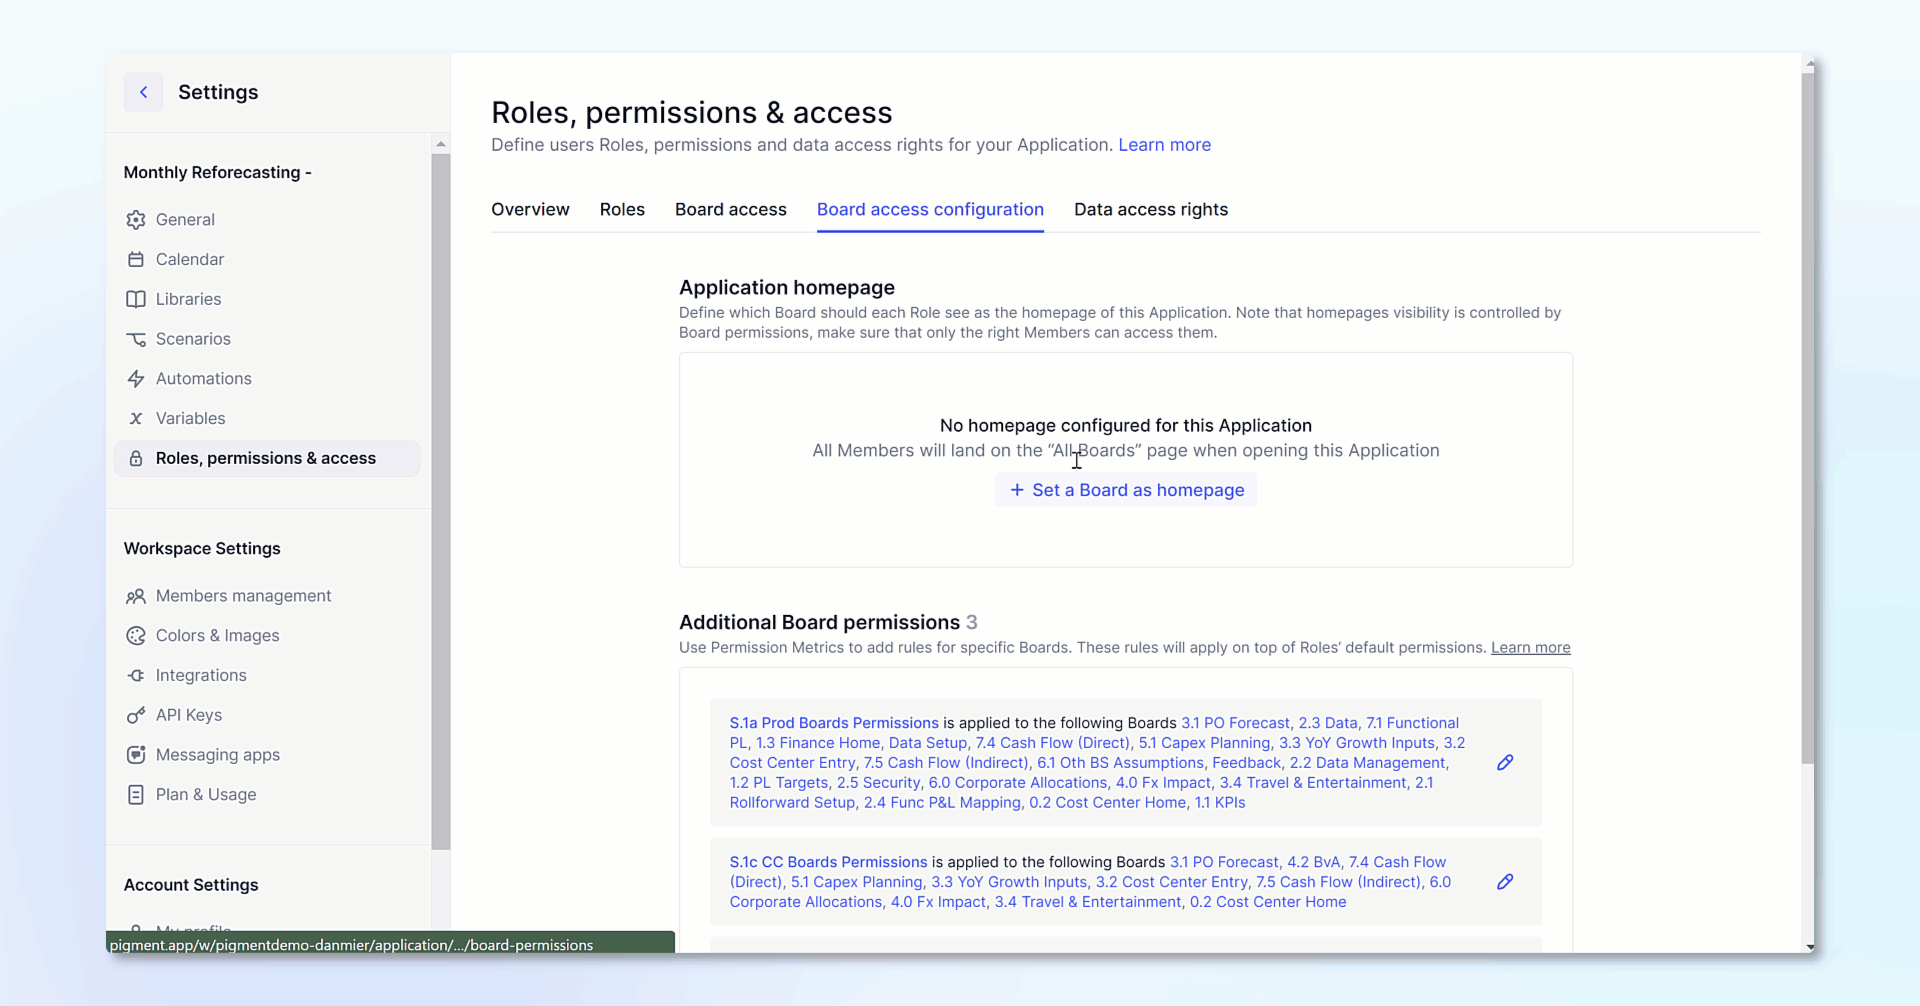Go to Libraries settings
This screenshot has width=1920, height=1006.
click(x=267, y=299)
